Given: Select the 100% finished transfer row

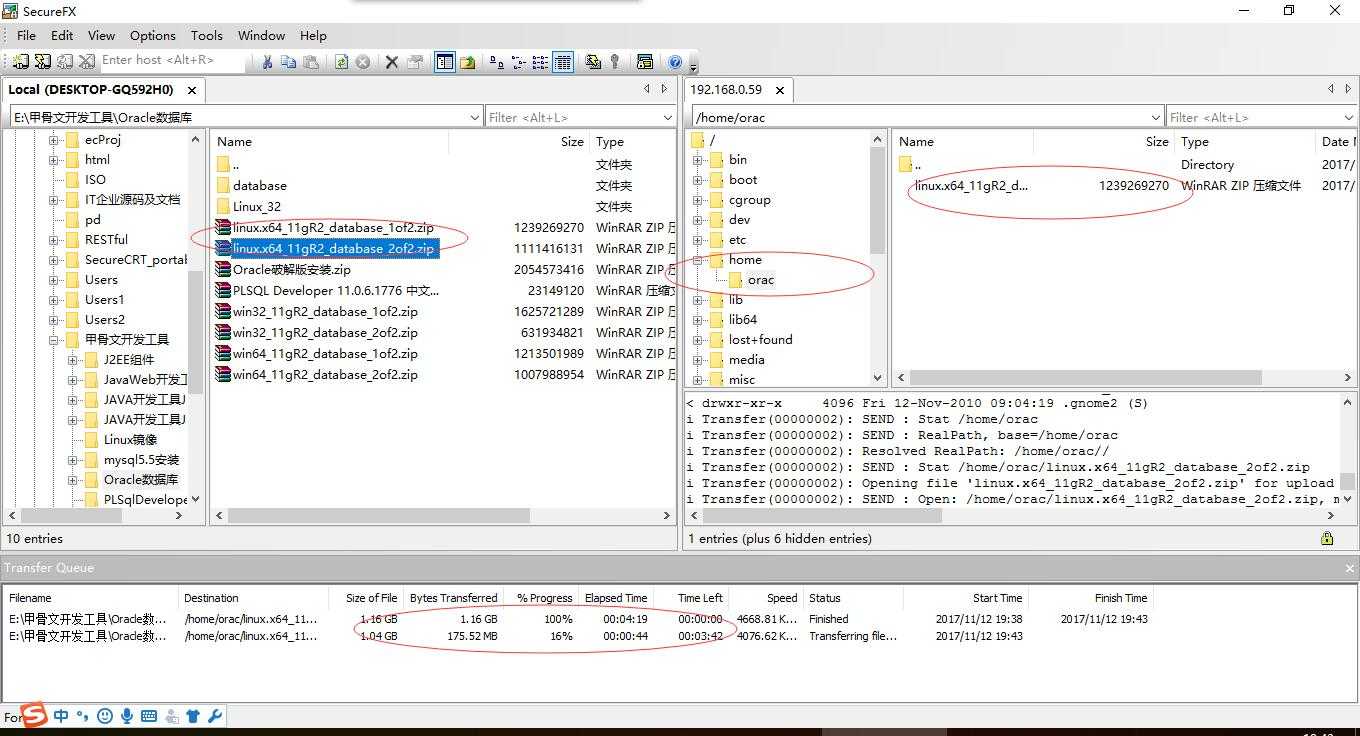Looking at the screenshot, I should click(x=580, y=619).
